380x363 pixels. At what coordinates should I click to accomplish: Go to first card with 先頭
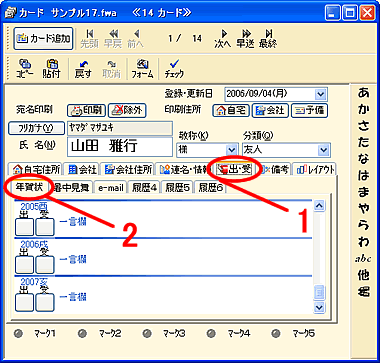(89, 39)
